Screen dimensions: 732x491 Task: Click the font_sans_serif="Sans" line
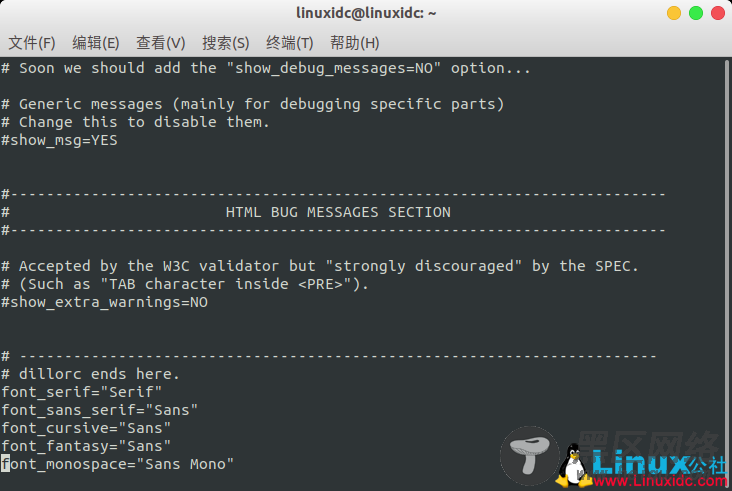99,410
